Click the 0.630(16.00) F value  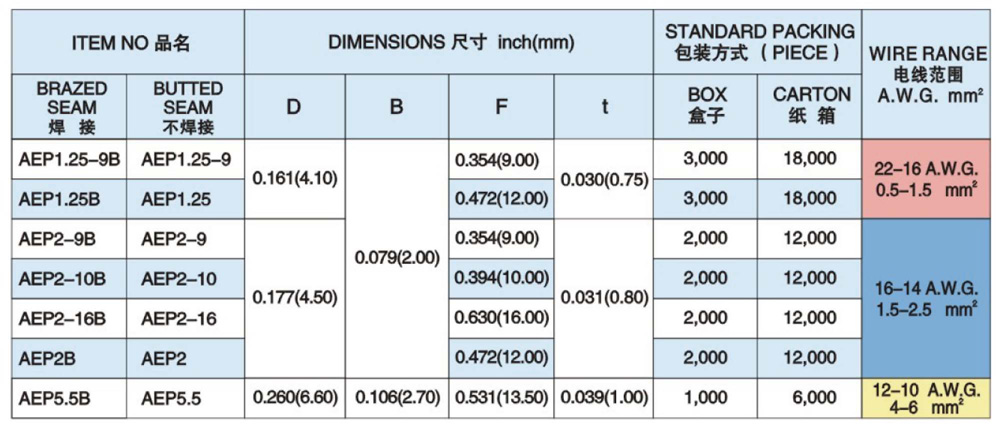501,318
